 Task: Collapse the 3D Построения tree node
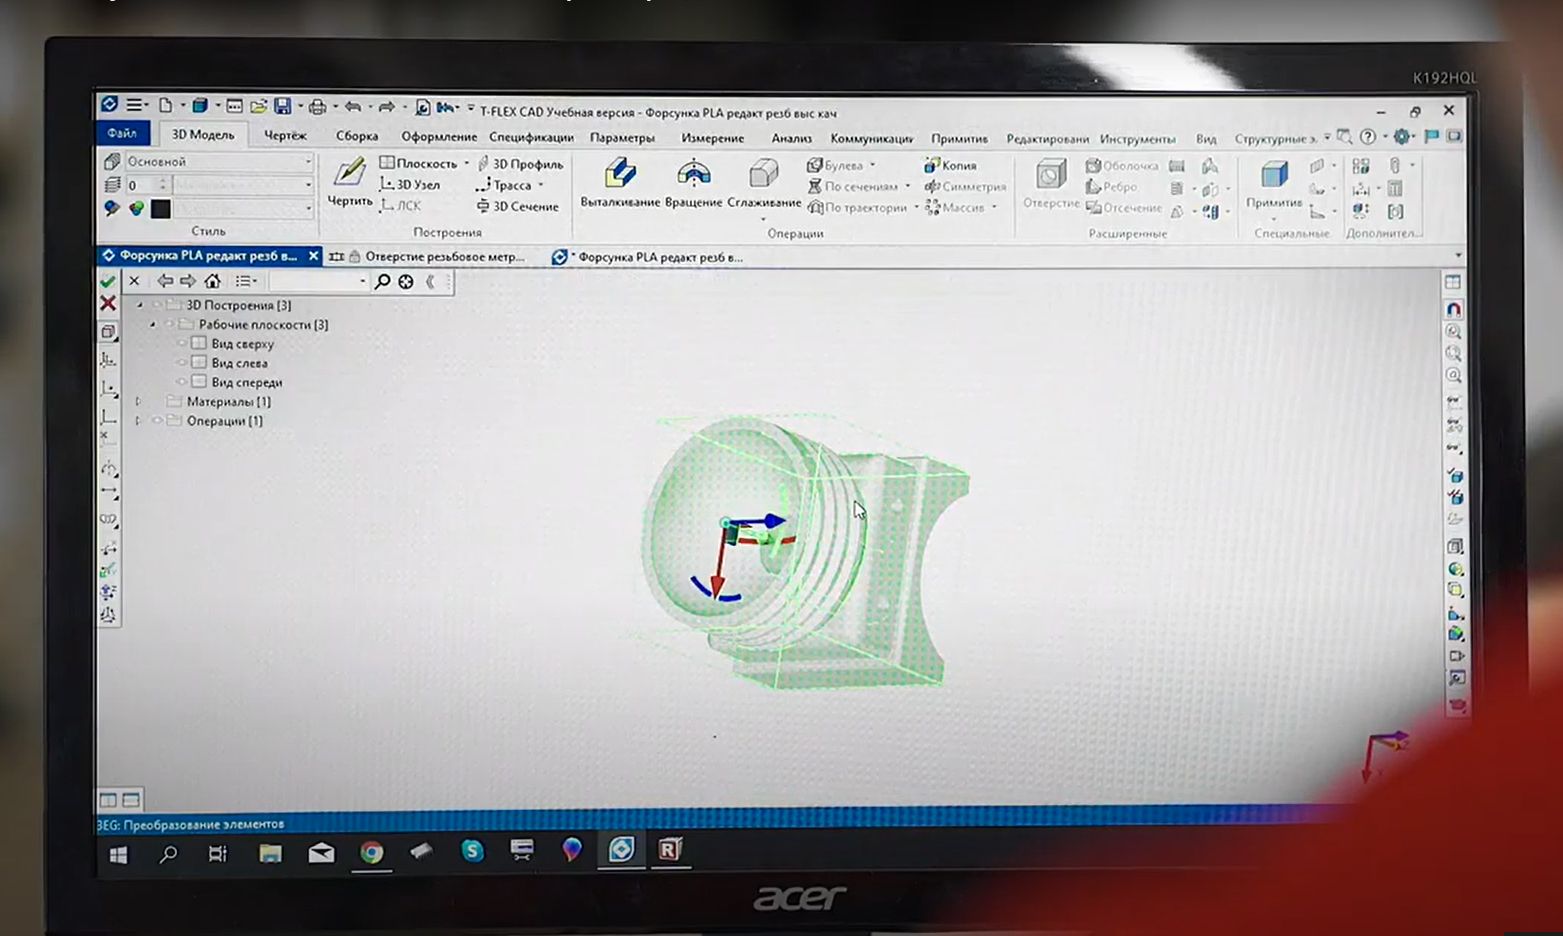(x=140, y=305)
